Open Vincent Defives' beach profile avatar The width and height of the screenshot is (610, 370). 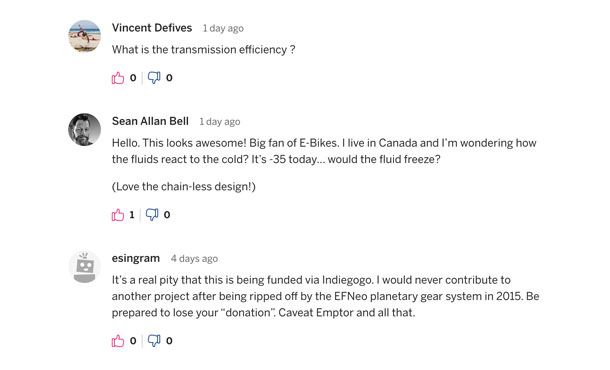pos(84,36)
